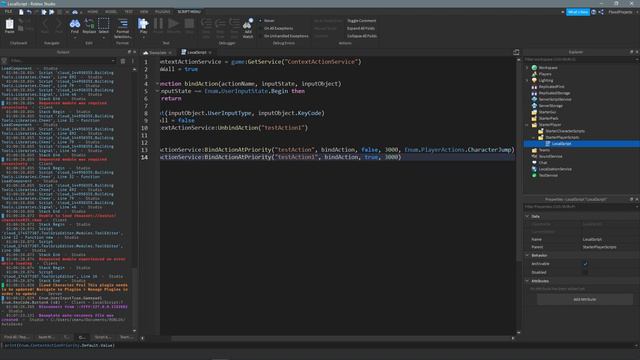Select Workspace in the Explorer
The height and width of the screenshot is (360, 640).
(548, 68)
